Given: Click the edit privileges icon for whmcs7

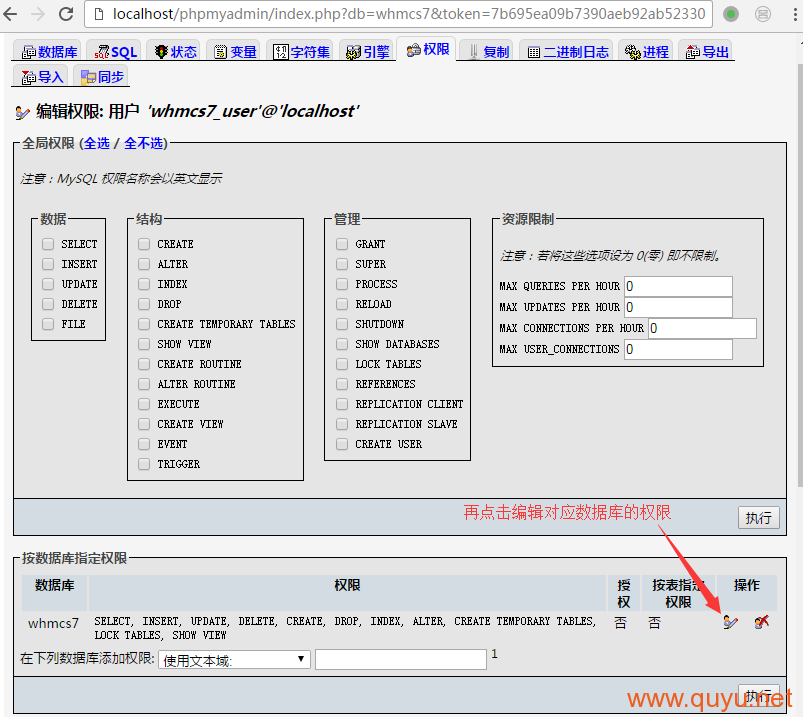Looking at the screenshot, I should tap(730, 622).
